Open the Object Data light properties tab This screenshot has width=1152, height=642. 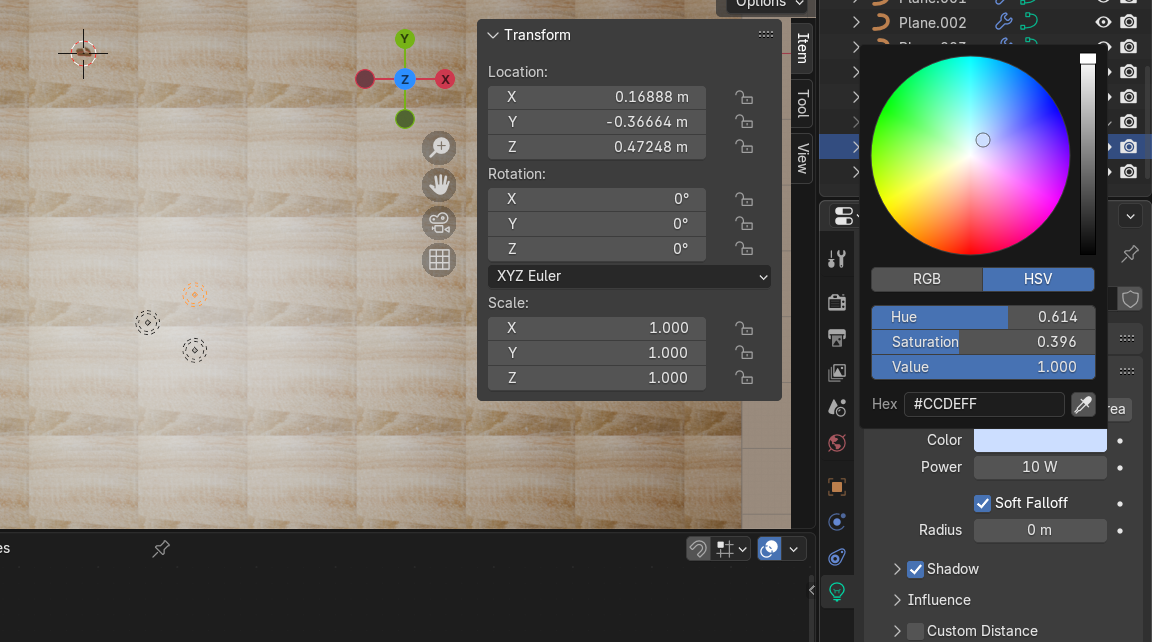click(838, 591)
